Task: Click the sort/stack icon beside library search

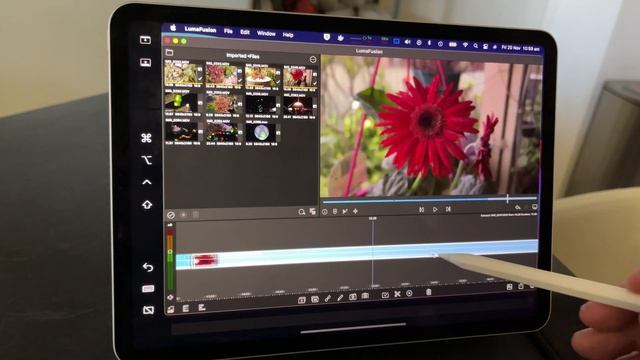Action: pyautogui.click(x=313, y=211)
